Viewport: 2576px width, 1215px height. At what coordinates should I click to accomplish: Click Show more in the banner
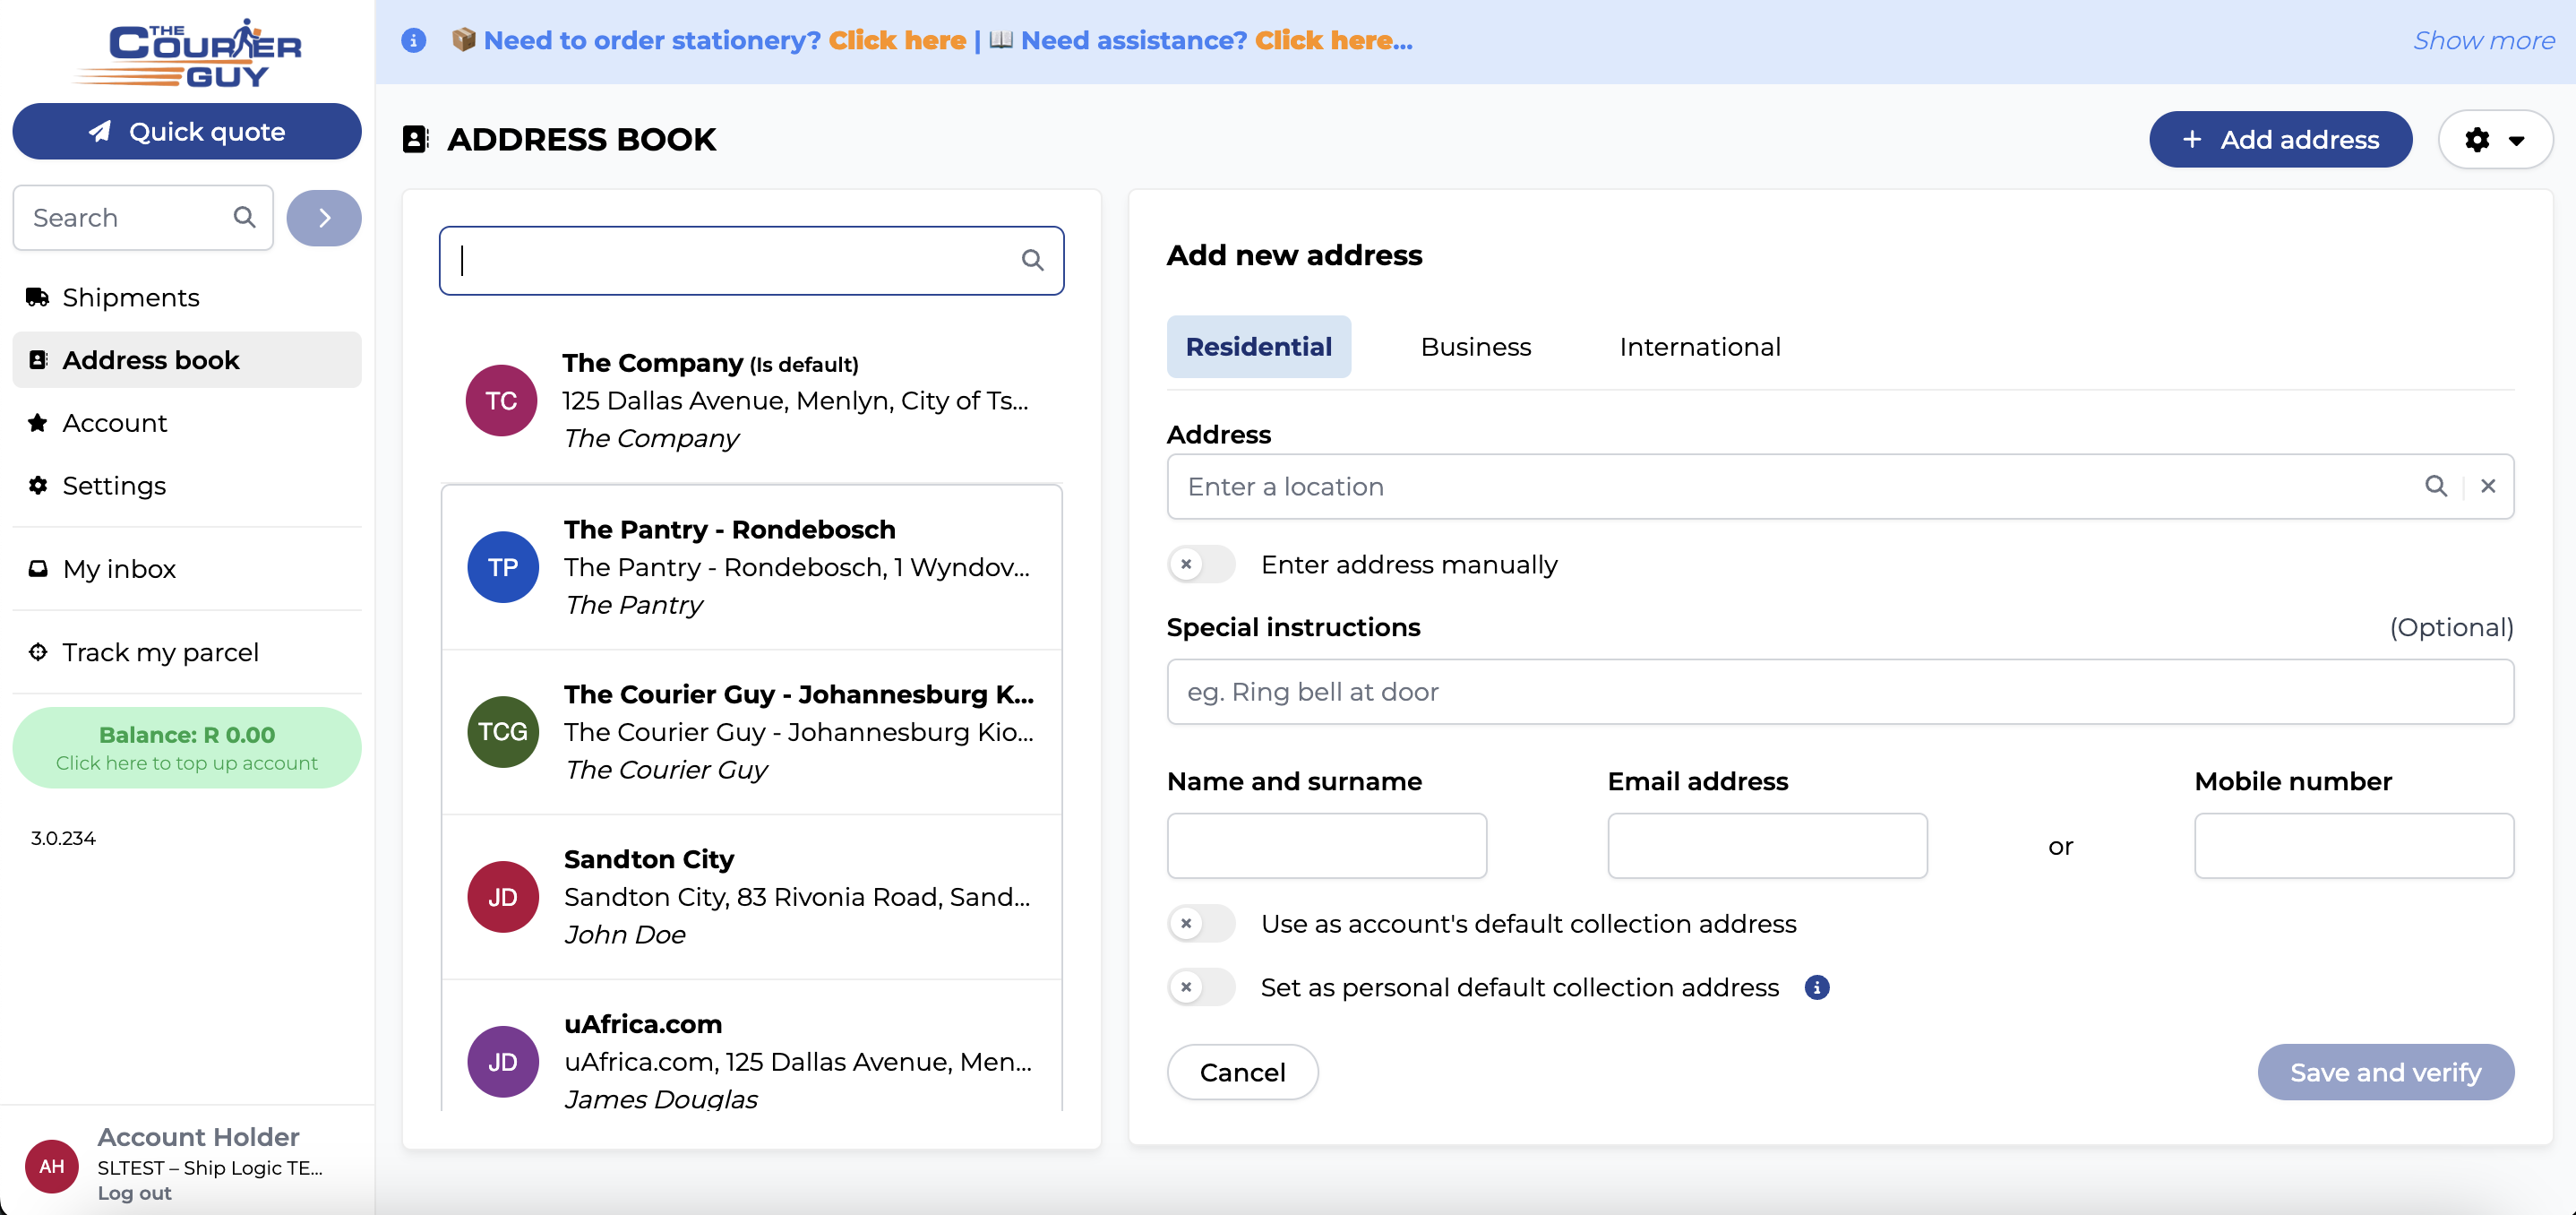pyautogui.click(x=2484, y=40)
